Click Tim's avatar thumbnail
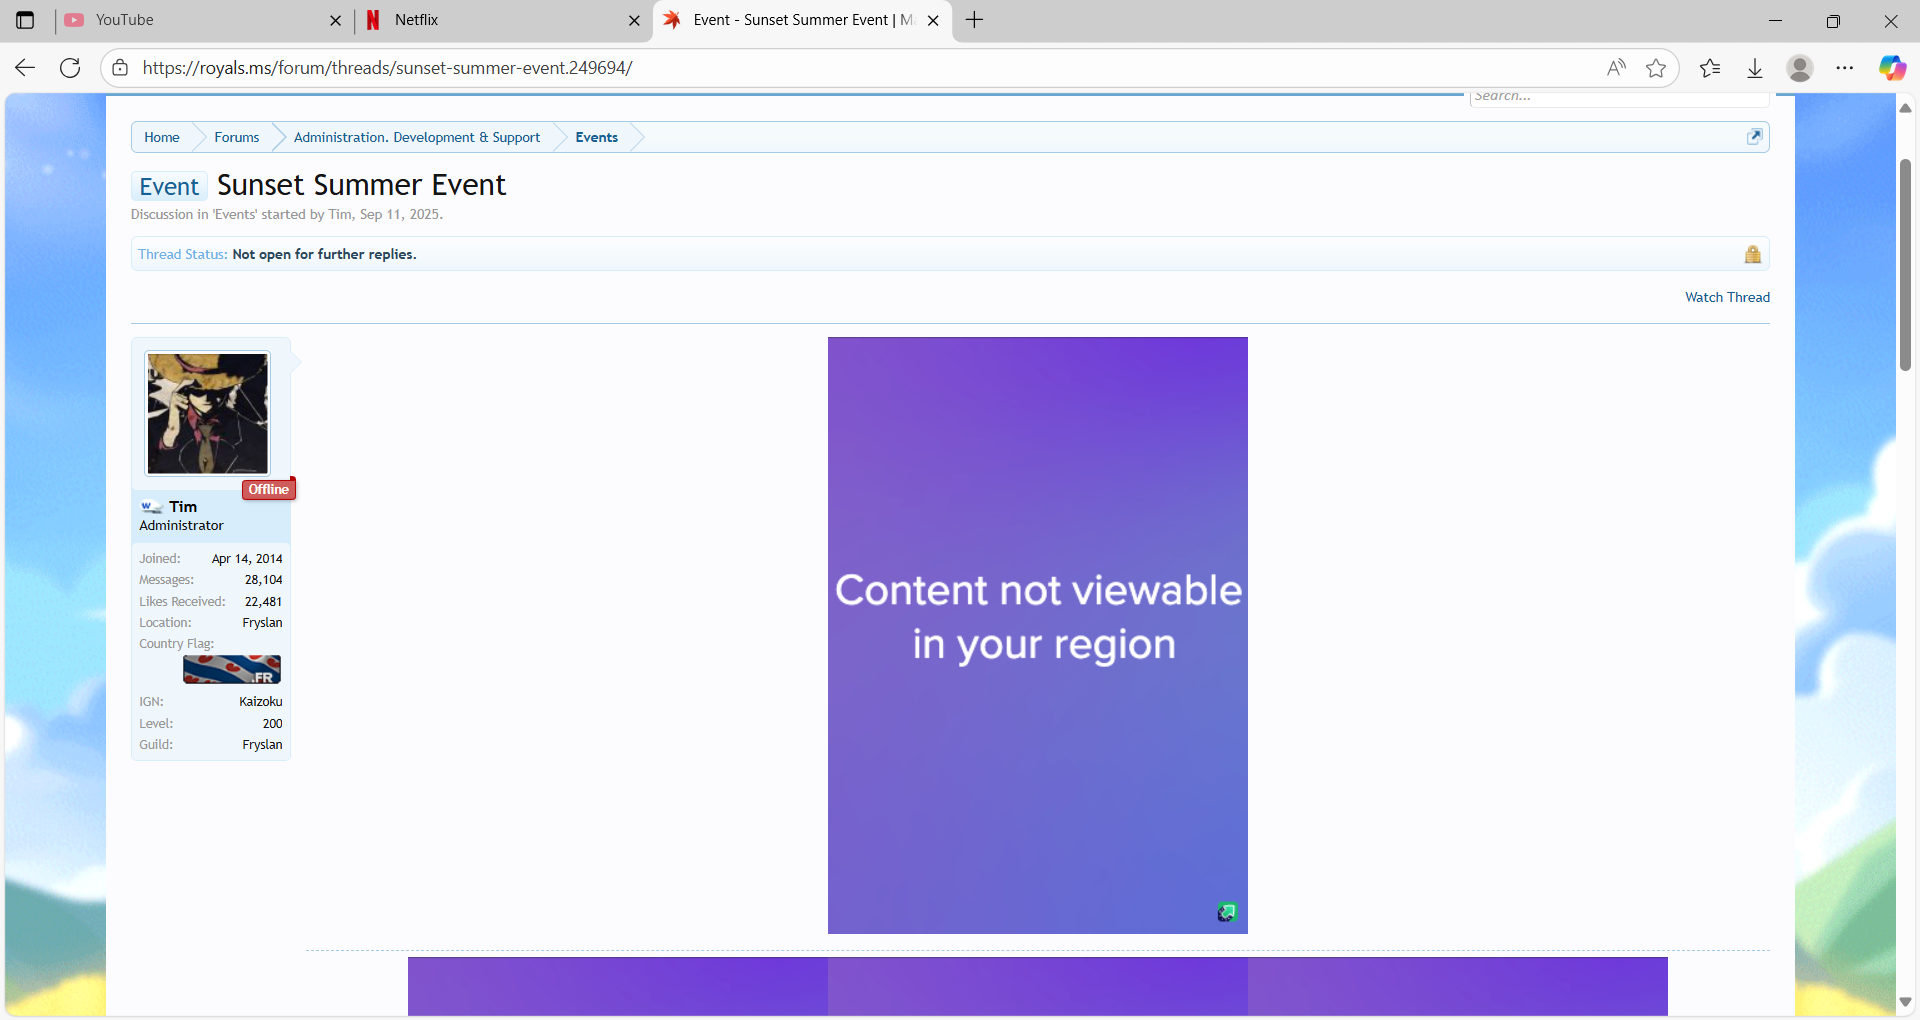The width and height of the screenshot is (1920, 1020). point(208,414)
